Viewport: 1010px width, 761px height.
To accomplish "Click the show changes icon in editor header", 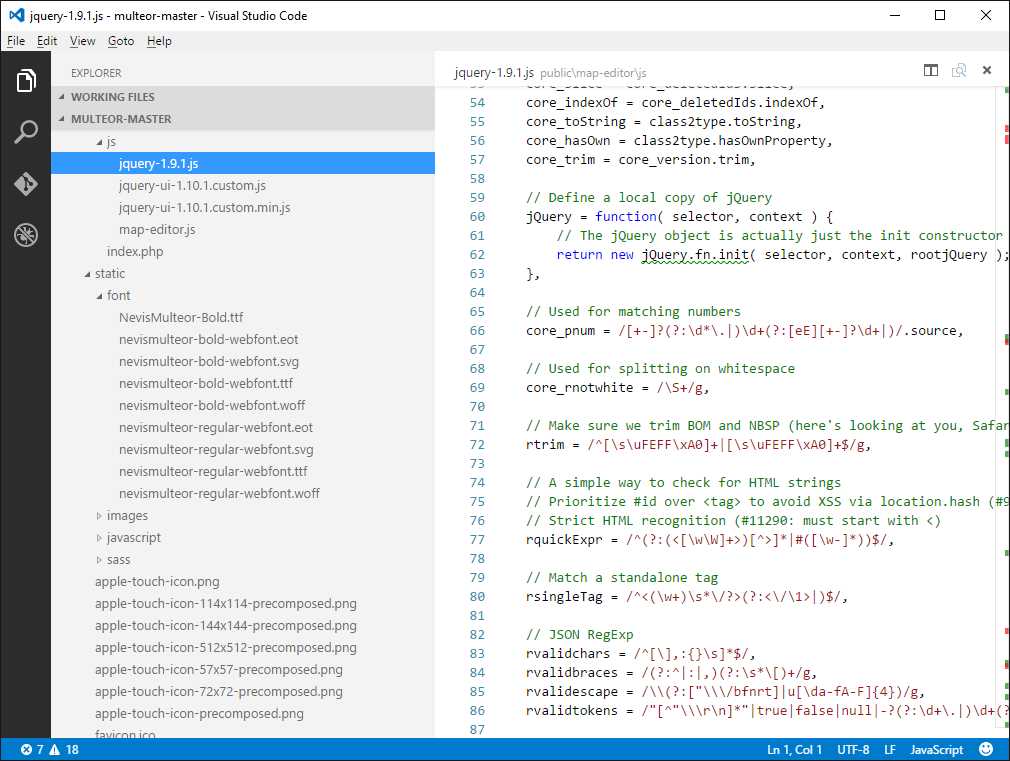I will (958, 70).
